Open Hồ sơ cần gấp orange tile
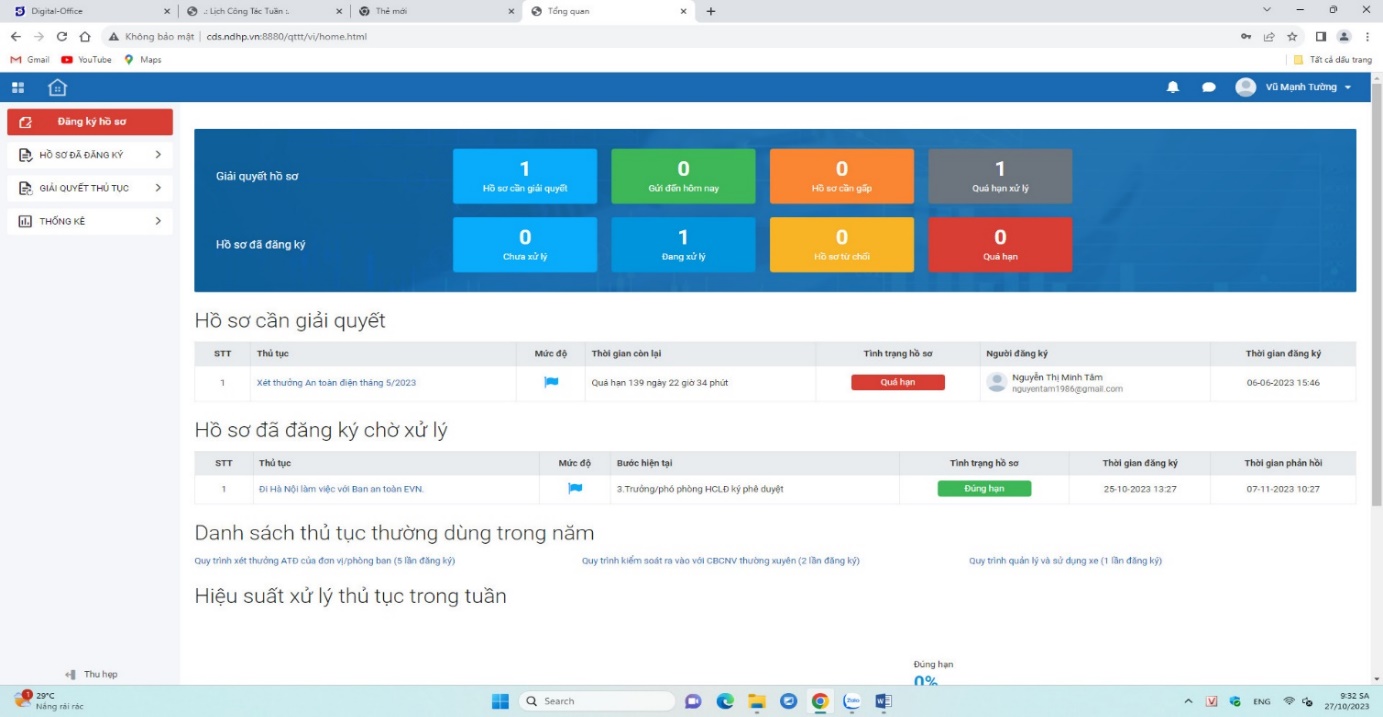 (842, 176)
